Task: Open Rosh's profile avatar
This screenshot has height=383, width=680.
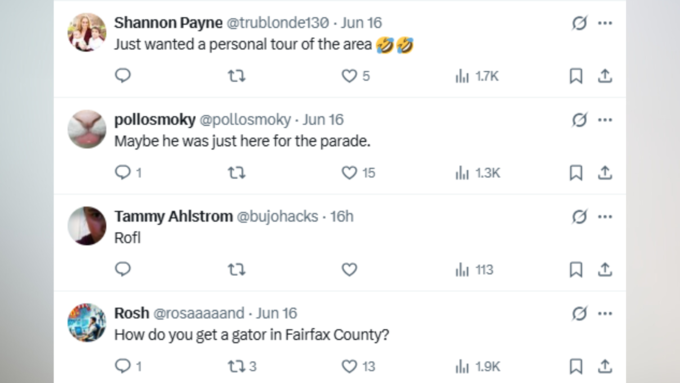Action: 87,323
